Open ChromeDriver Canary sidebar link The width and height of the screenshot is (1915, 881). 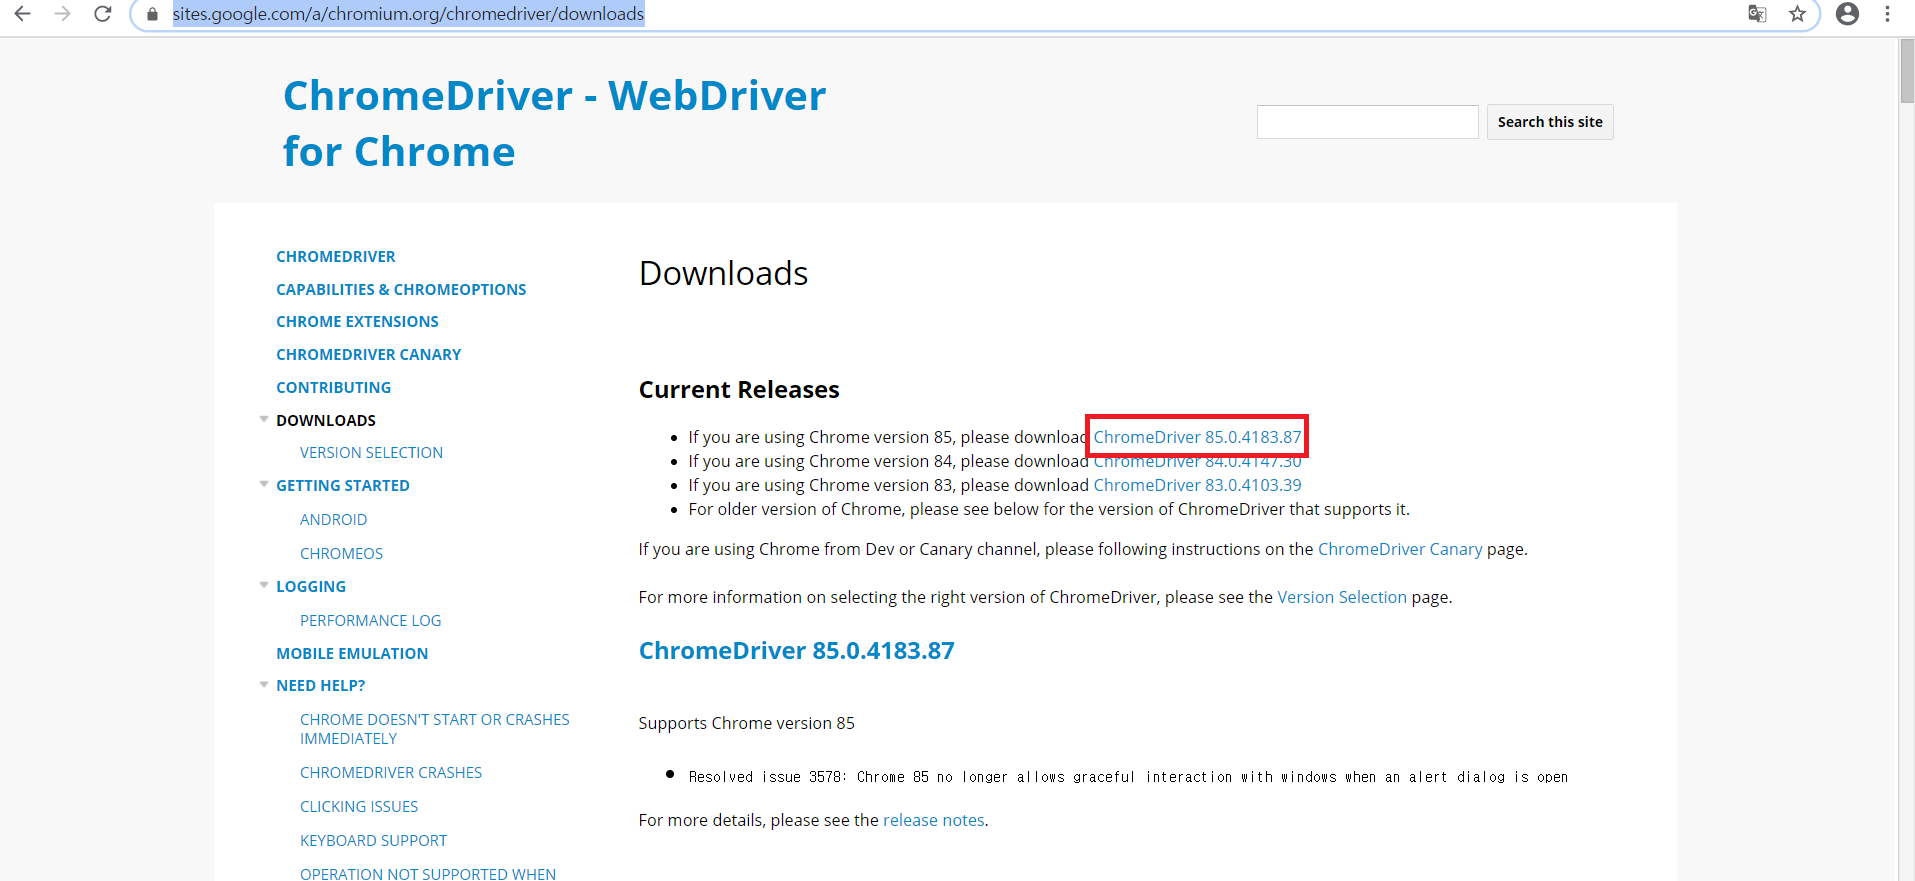368,355
